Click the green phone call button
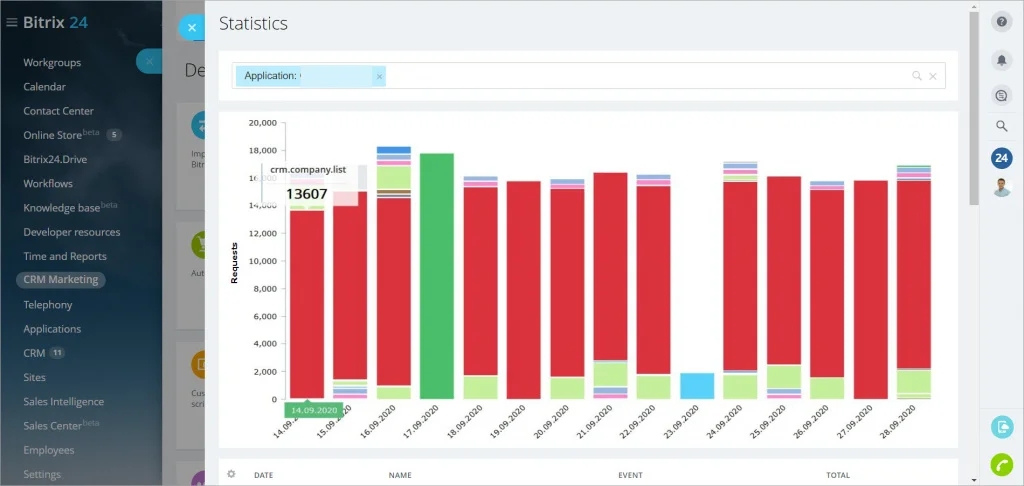 click(1001, 464)
